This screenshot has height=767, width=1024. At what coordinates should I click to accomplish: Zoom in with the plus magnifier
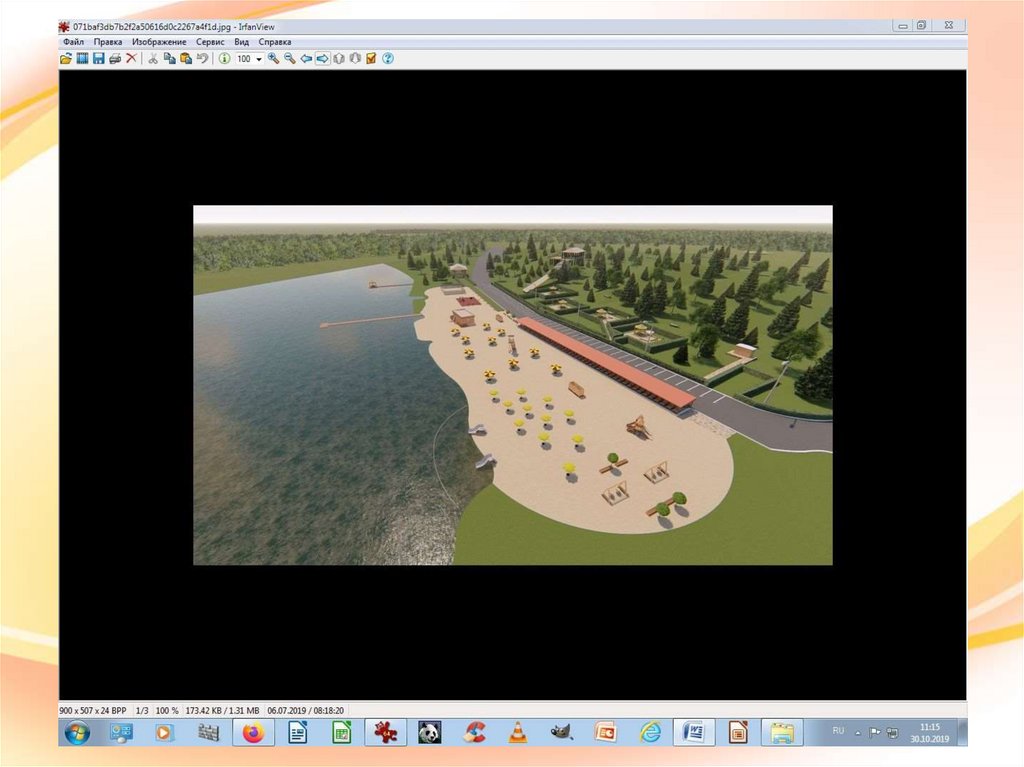(274, 59)
